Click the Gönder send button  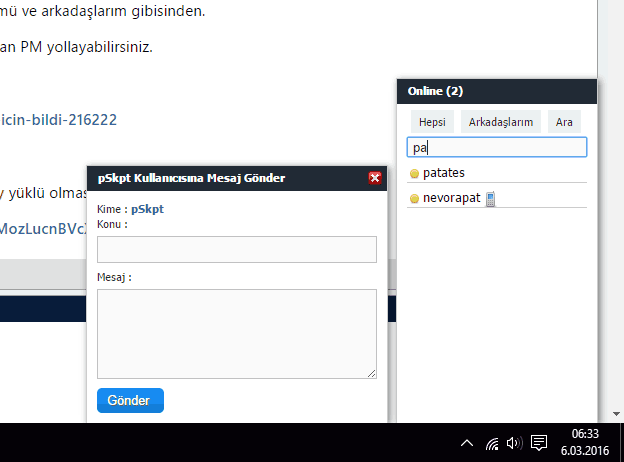pyautogui.click(x=130, y=400)
